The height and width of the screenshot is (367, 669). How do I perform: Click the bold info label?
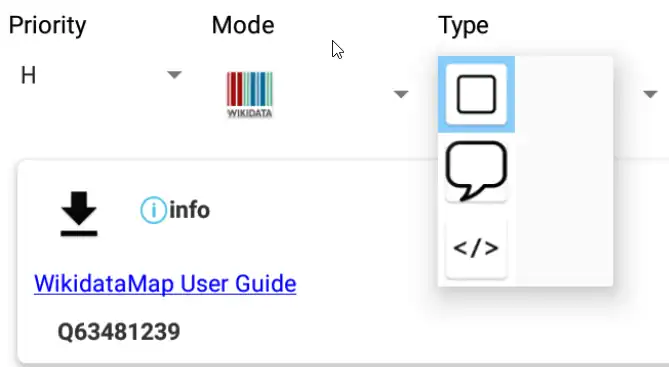pos(189,210)
